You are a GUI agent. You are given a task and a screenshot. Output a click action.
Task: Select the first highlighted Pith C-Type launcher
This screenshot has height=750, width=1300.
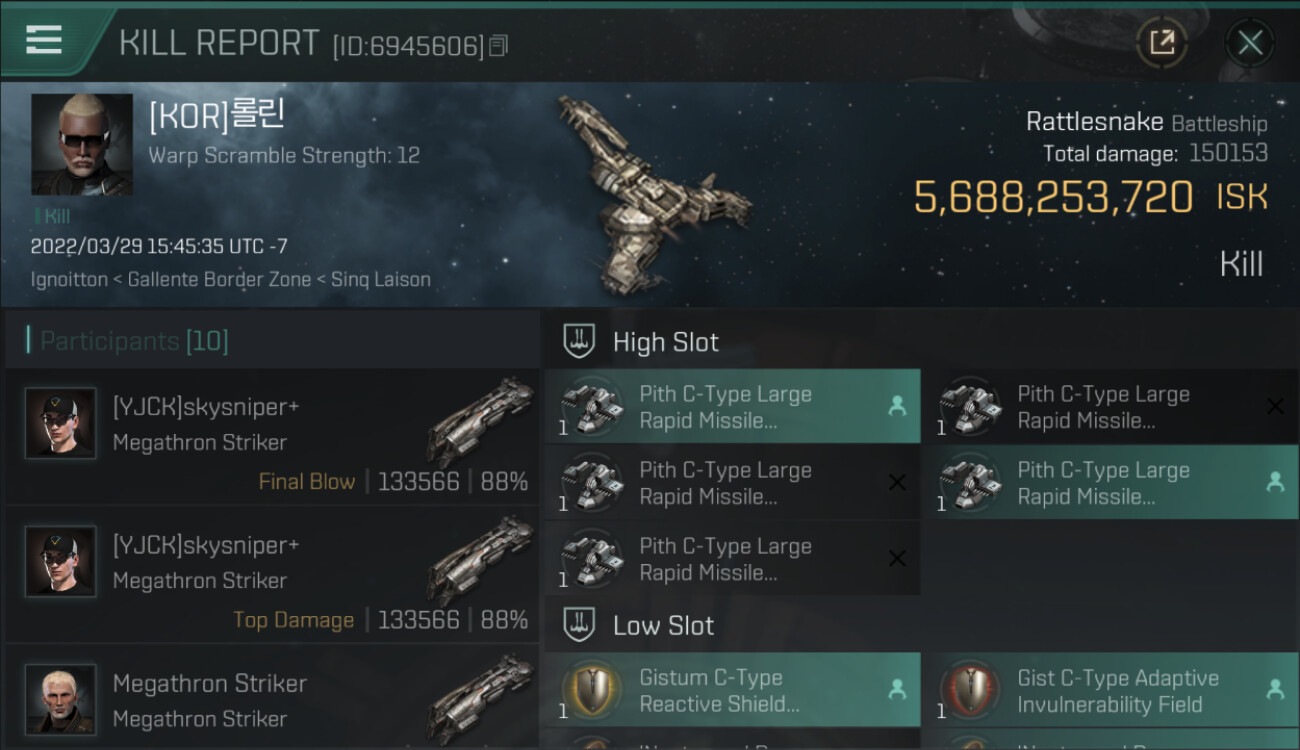[732, 407]
